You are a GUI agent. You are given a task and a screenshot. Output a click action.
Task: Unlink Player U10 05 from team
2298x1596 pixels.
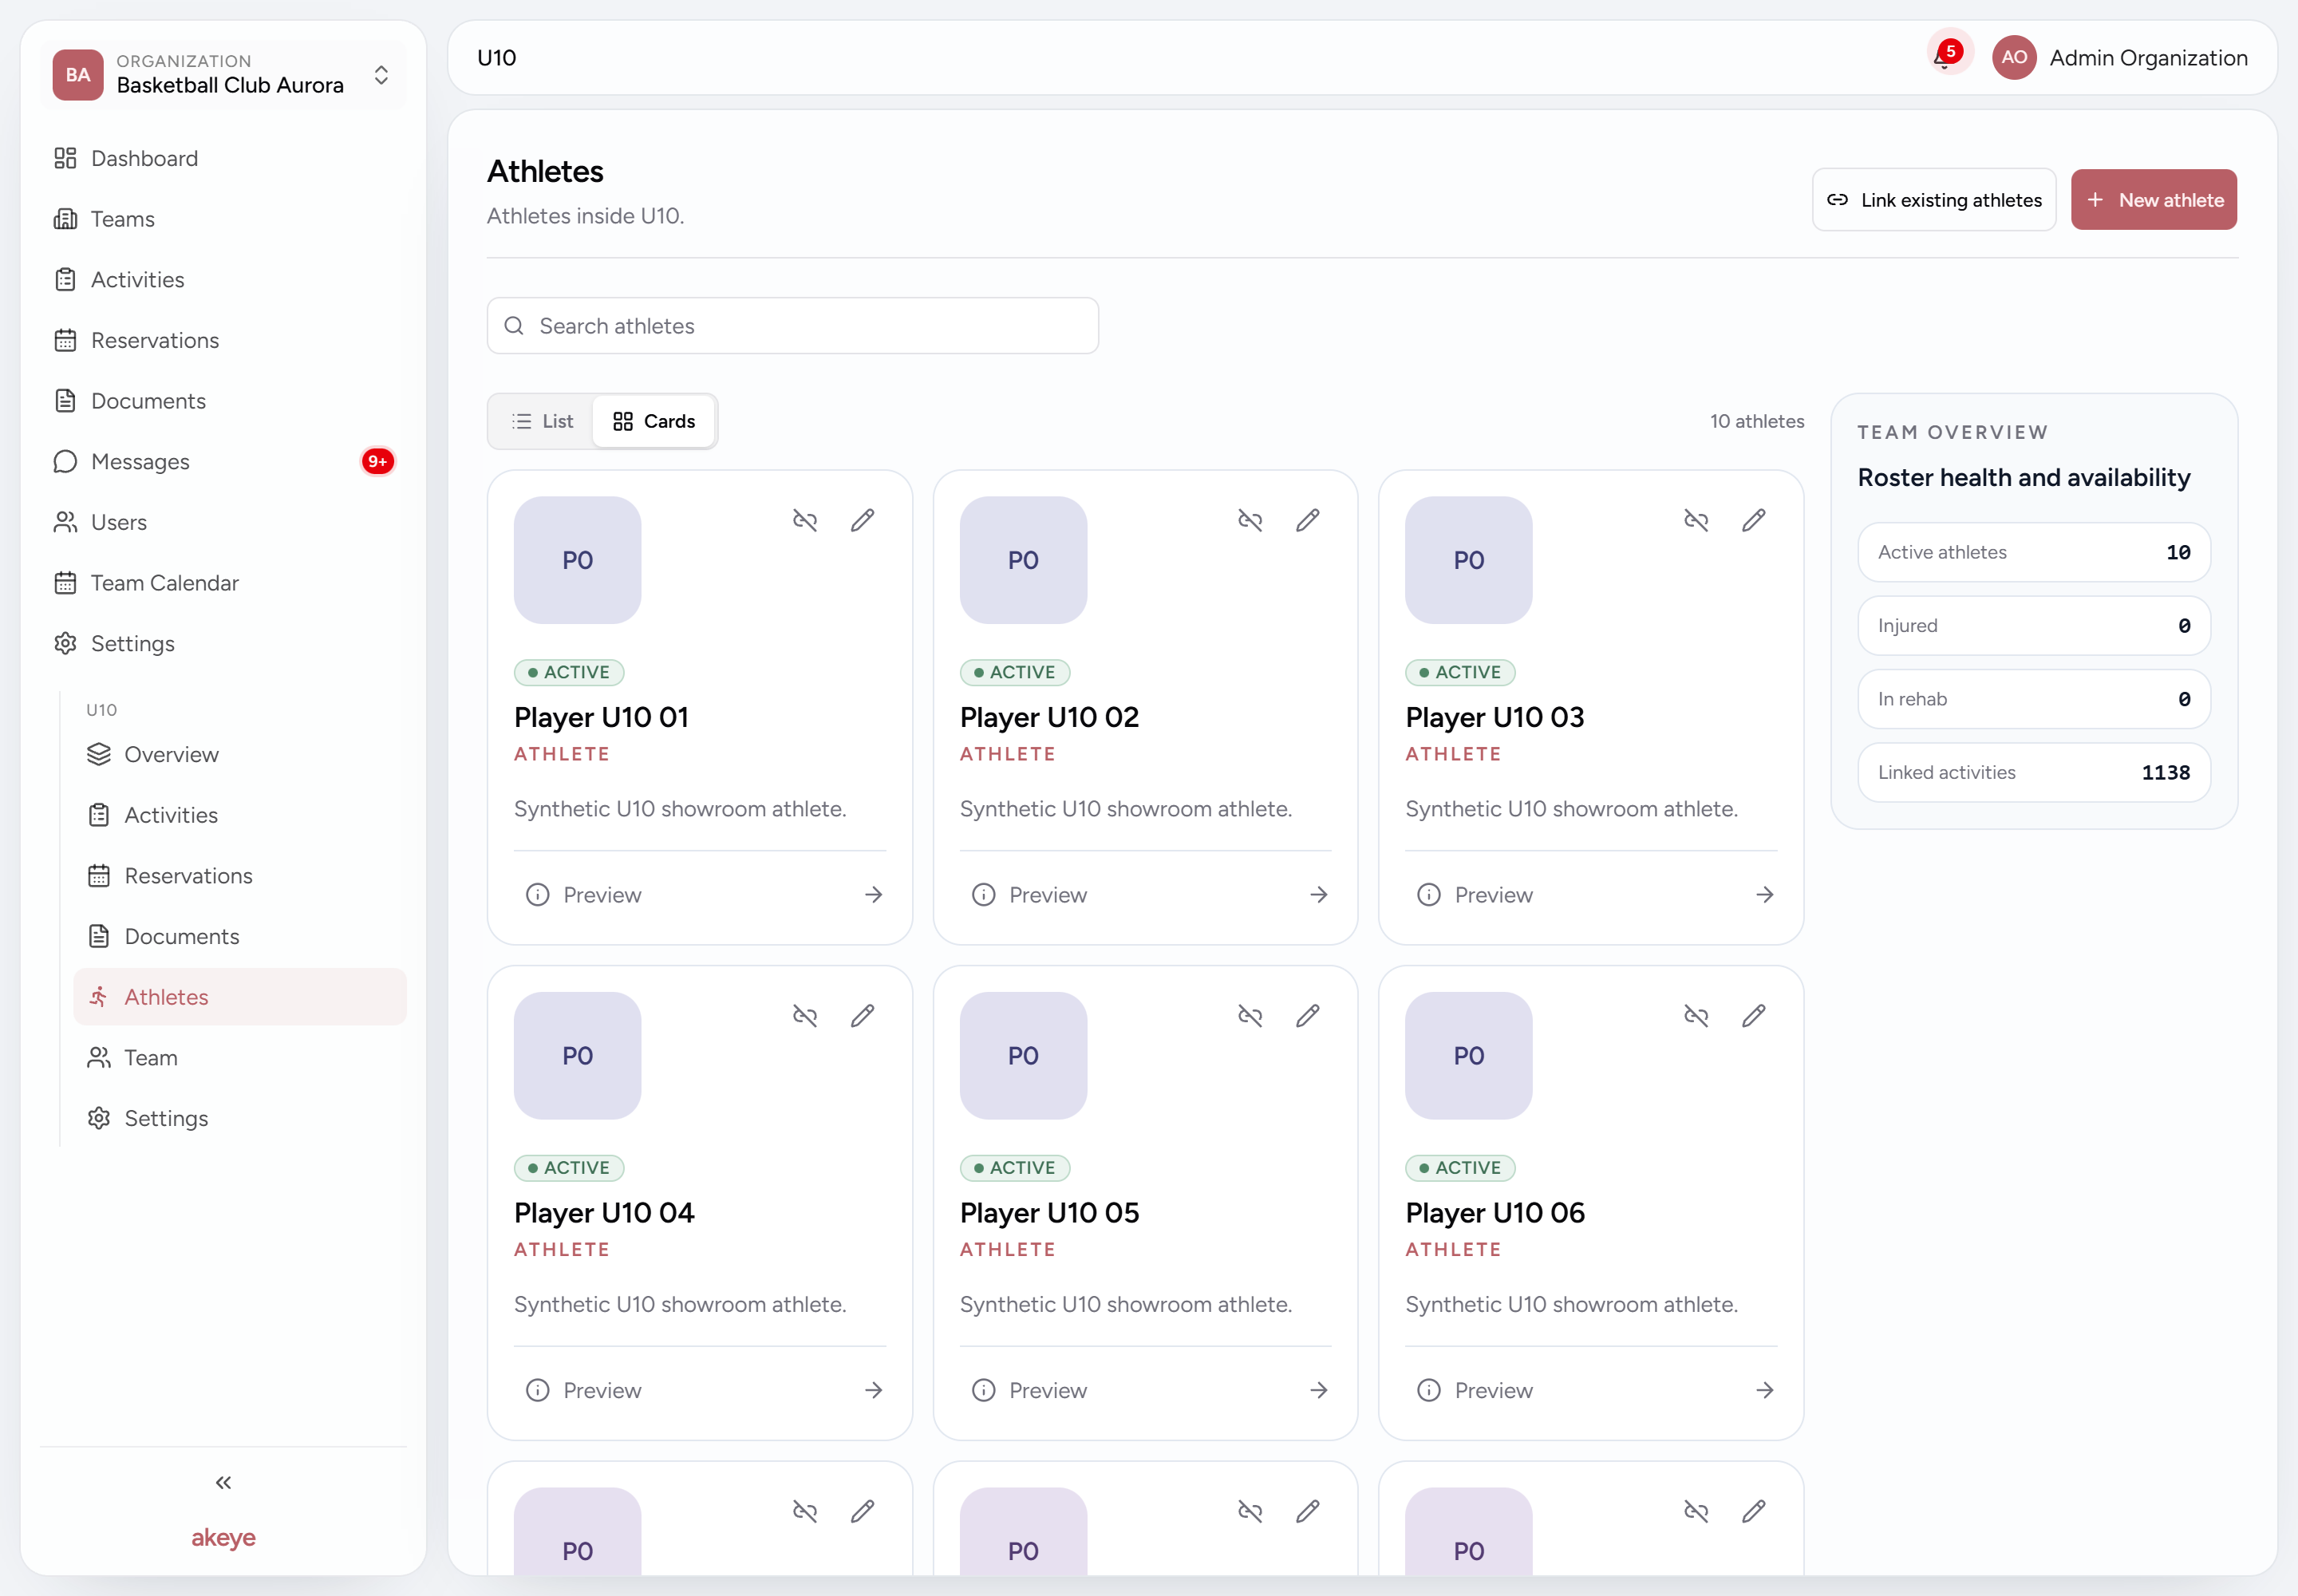coord(1250,1016)
